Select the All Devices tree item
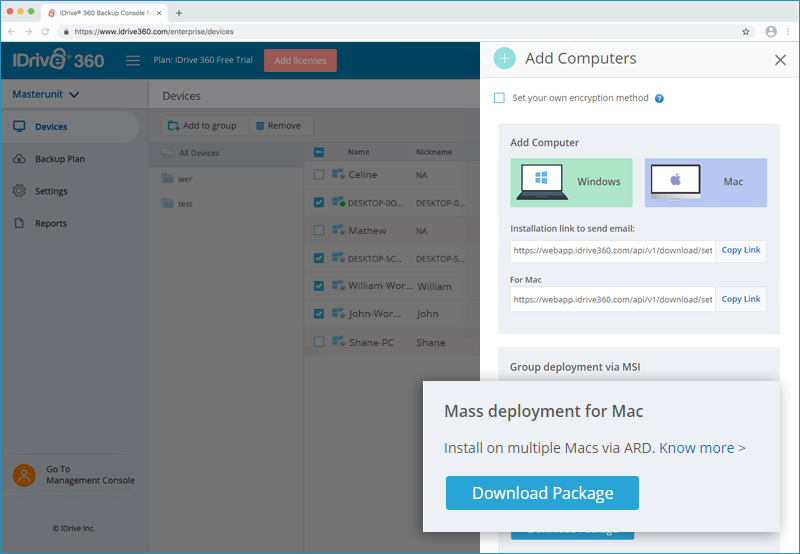Screen dimensions: 800x554 (x=226, y=153)
